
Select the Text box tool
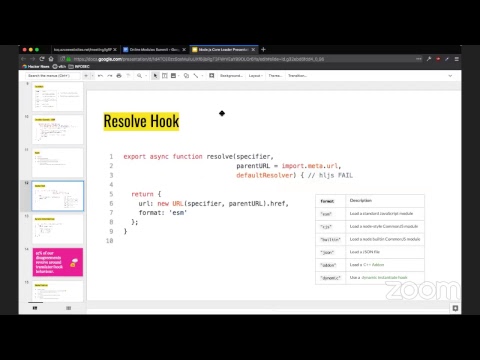165,76
